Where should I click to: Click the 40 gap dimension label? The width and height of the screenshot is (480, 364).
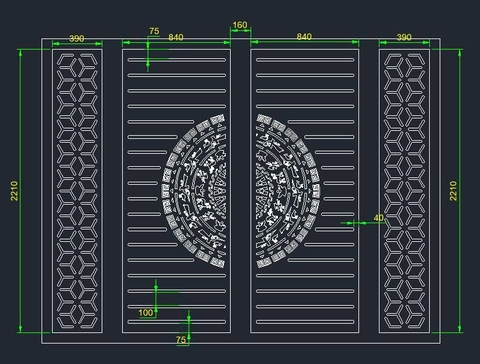(378, 218)
